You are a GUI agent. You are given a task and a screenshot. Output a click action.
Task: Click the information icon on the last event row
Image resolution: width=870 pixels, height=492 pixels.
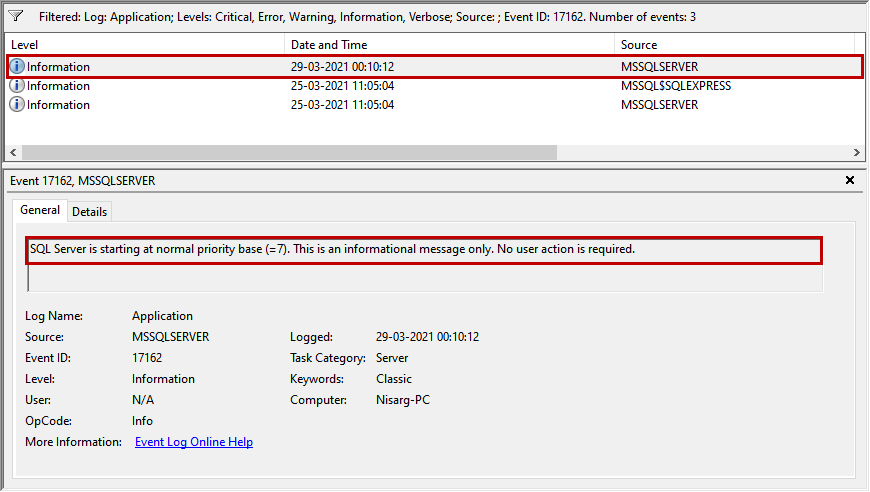(17, 105)
